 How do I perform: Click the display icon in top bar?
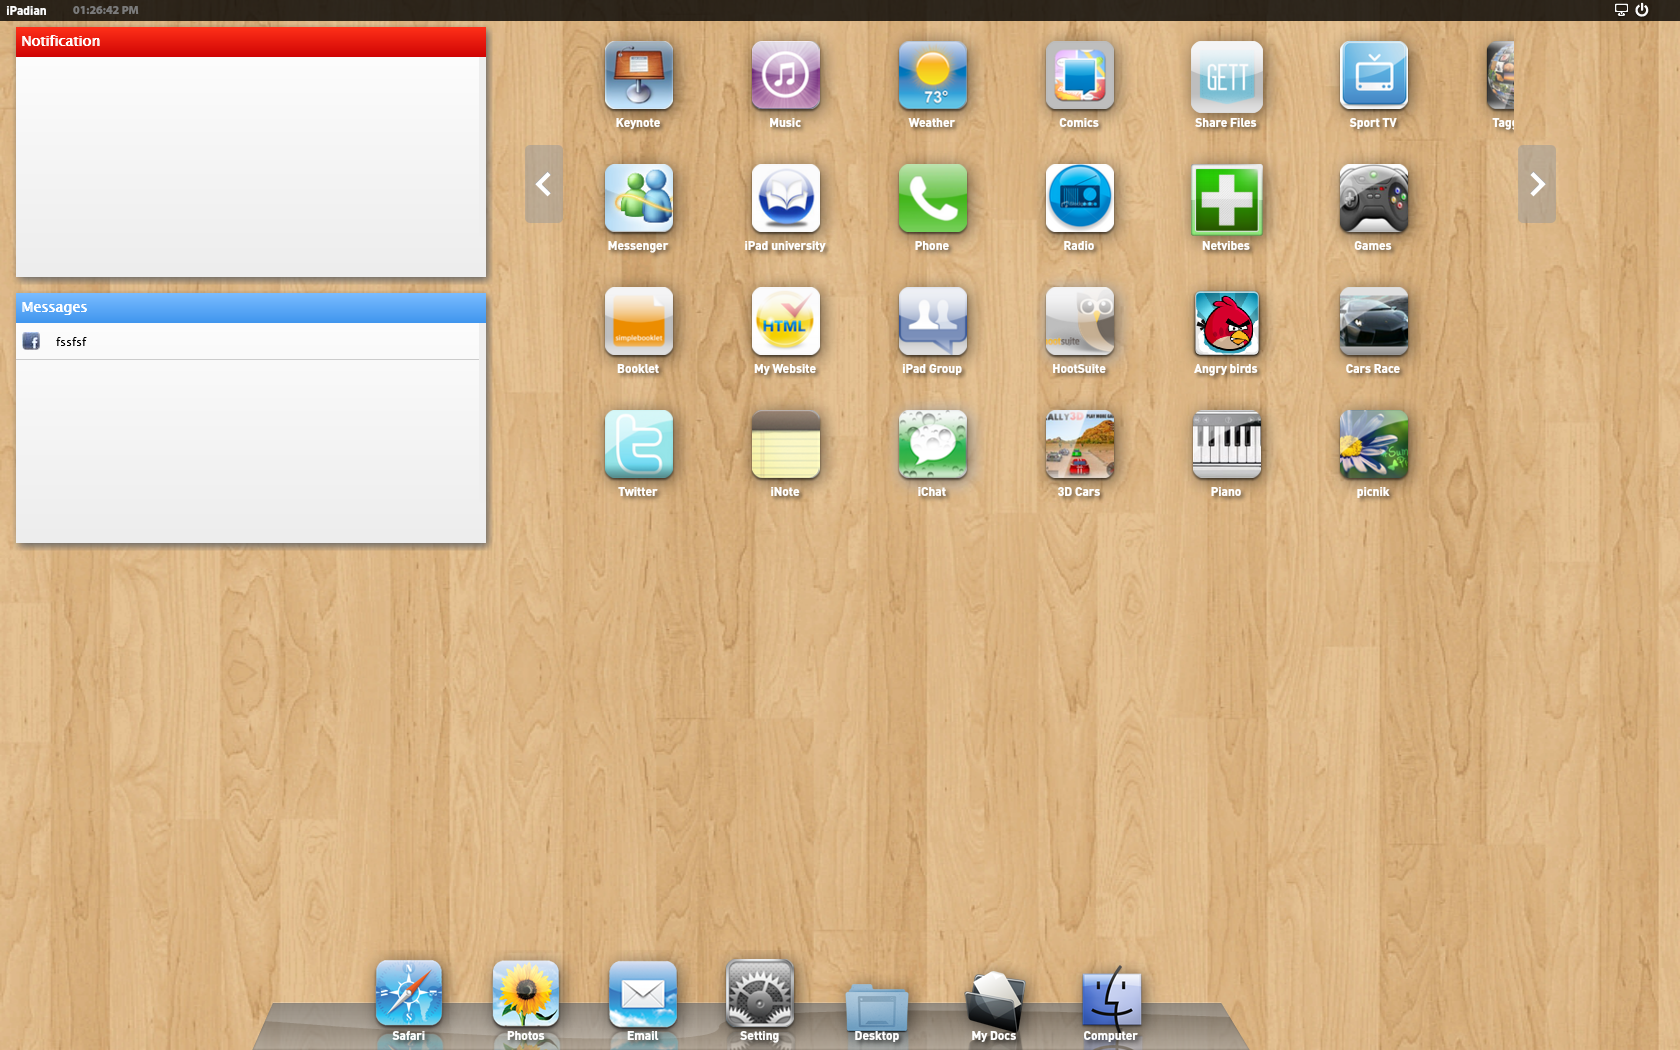(1621, 10)
